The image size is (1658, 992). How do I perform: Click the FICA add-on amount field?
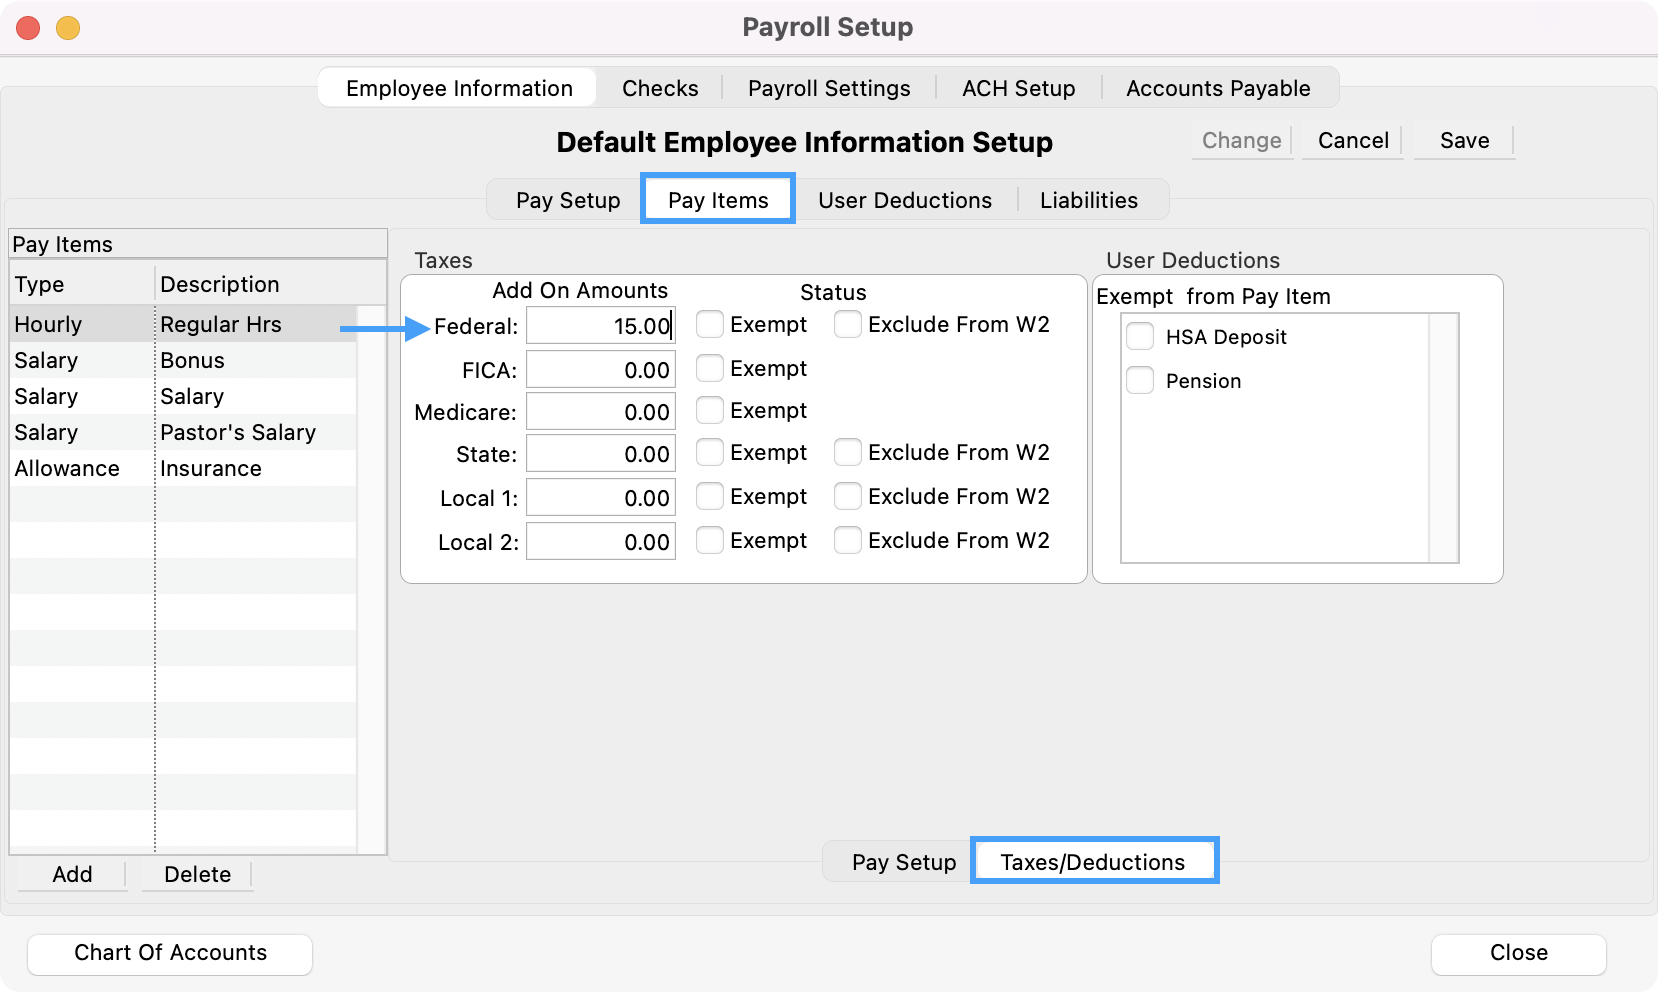pyautogui.click(x=600, y=370)
